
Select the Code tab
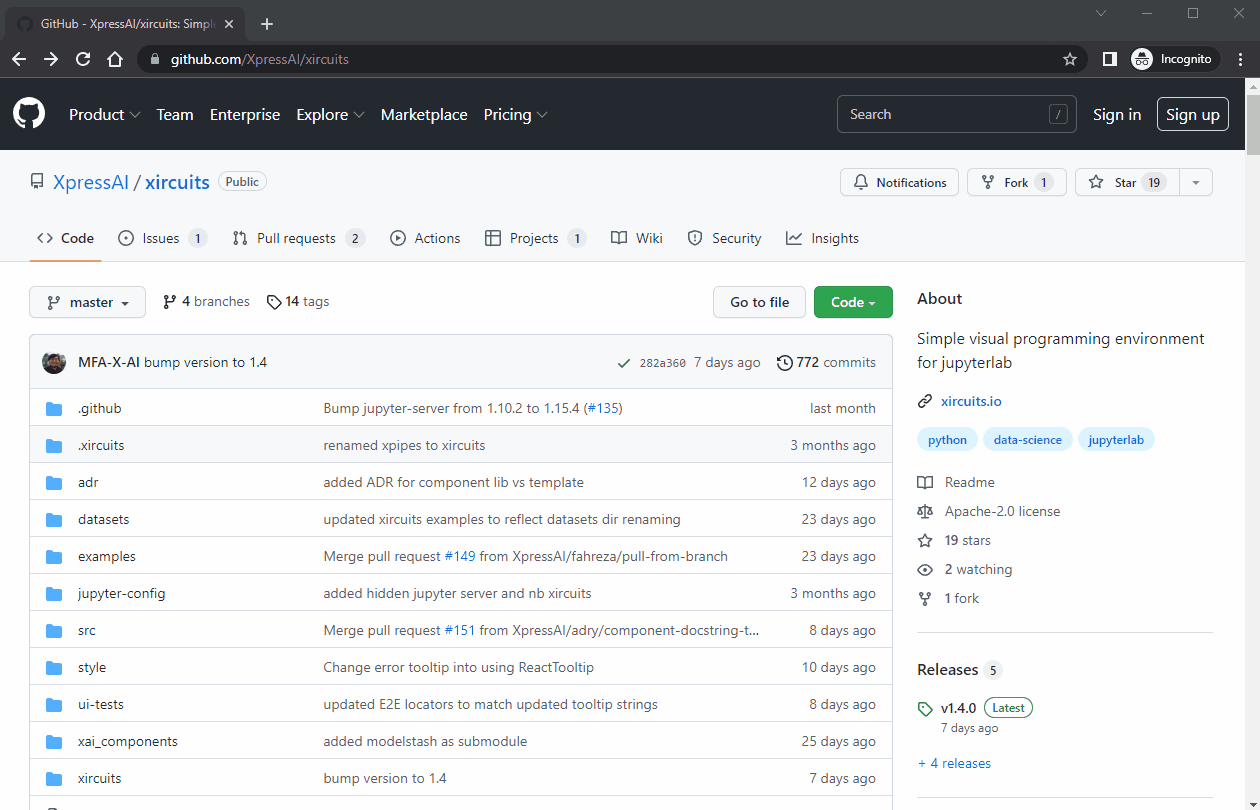65,238
